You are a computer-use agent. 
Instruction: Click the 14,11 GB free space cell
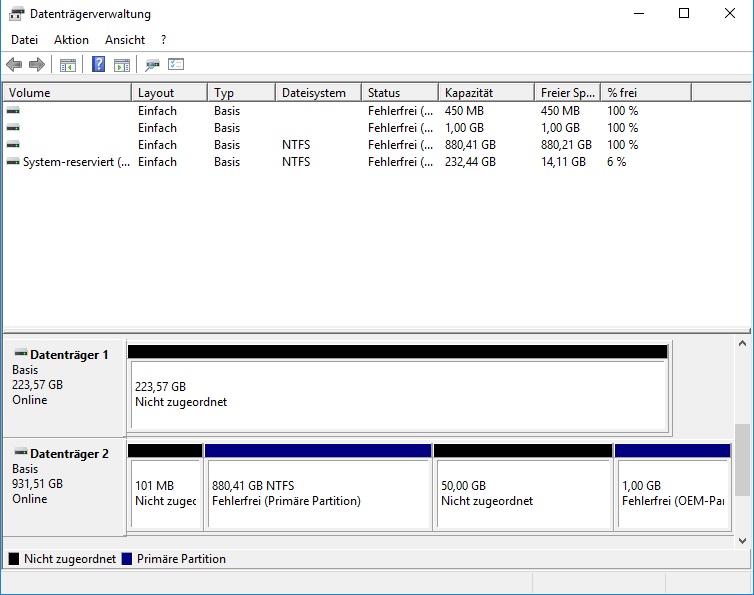(x=563, y=162)
